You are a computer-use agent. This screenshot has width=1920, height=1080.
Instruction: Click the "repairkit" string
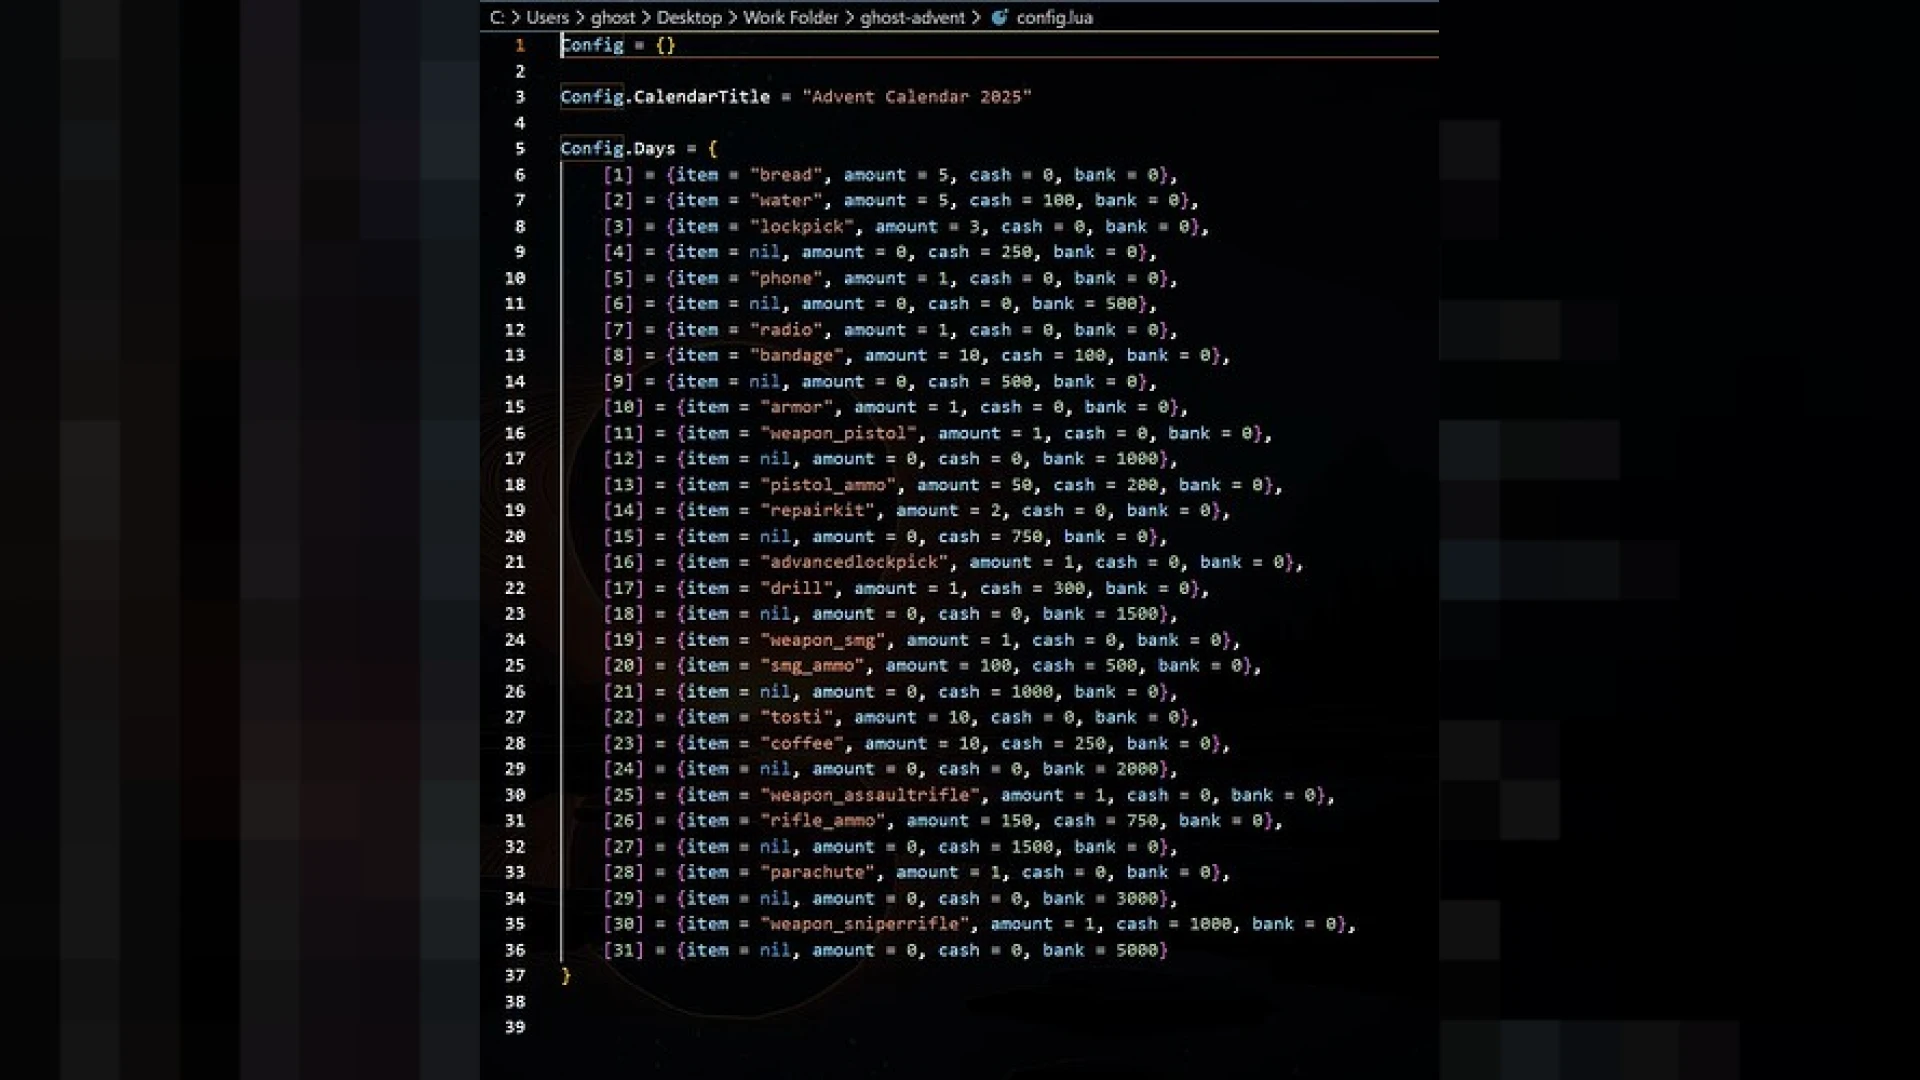pyautogui.click(x=817, y=510)
